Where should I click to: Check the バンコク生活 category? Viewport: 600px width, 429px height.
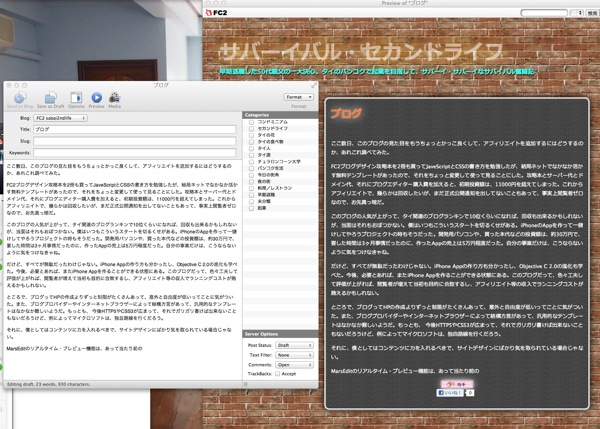pos(251,168)
